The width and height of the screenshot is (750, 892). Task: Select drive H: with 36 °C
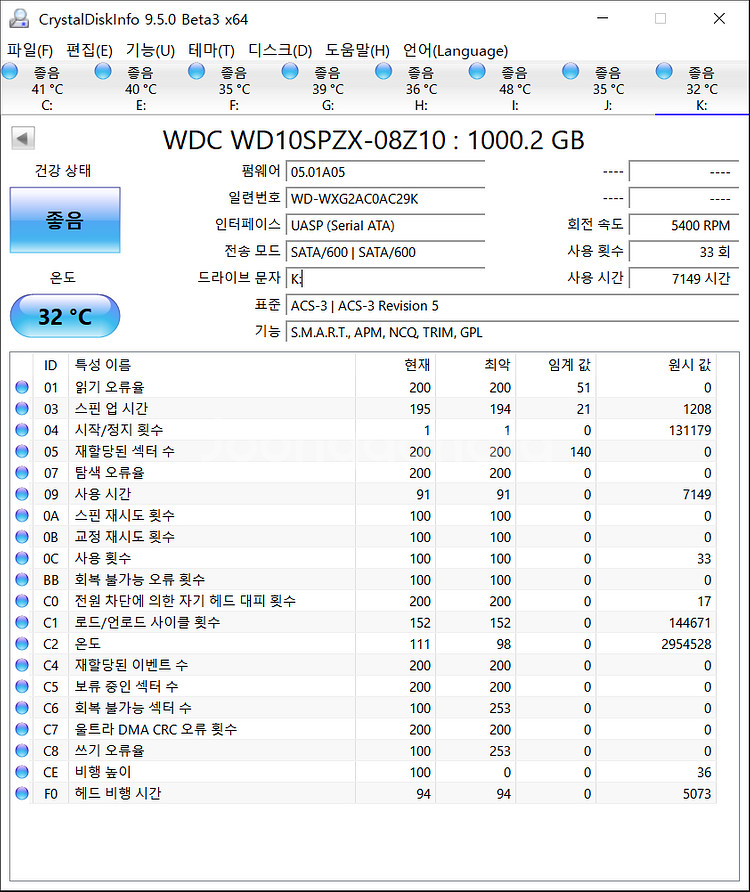(421, 88)
